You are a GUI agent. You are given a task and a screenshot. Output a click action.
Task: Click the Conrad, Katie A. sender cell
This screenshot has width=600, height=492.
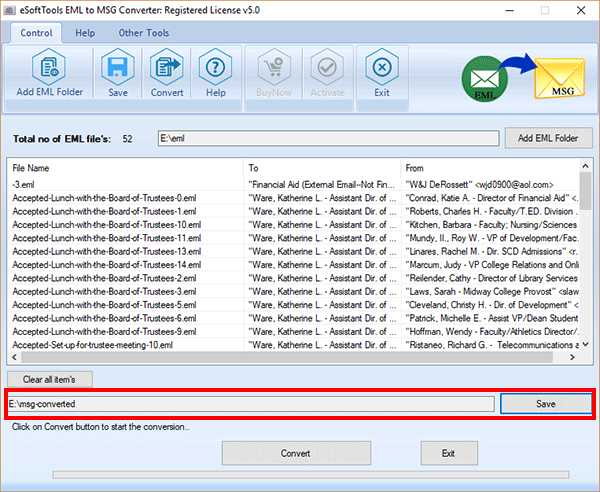(492, 198)
